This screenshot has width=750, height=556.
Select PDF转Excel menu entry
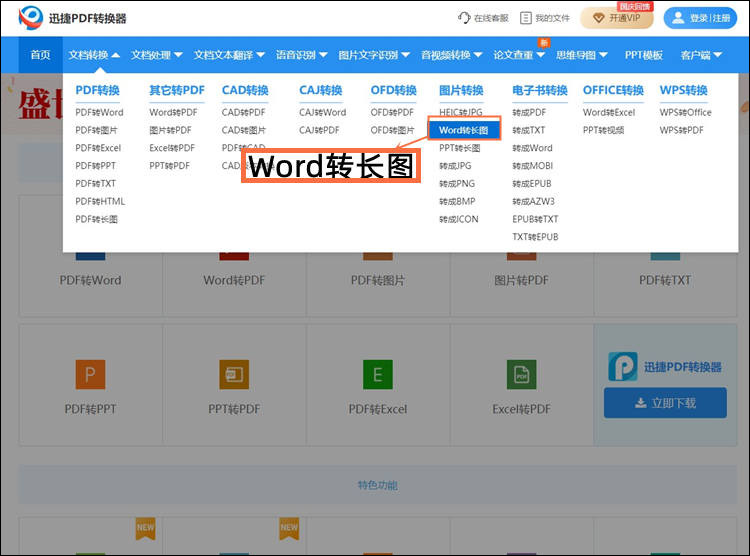(x=98, y=148)
